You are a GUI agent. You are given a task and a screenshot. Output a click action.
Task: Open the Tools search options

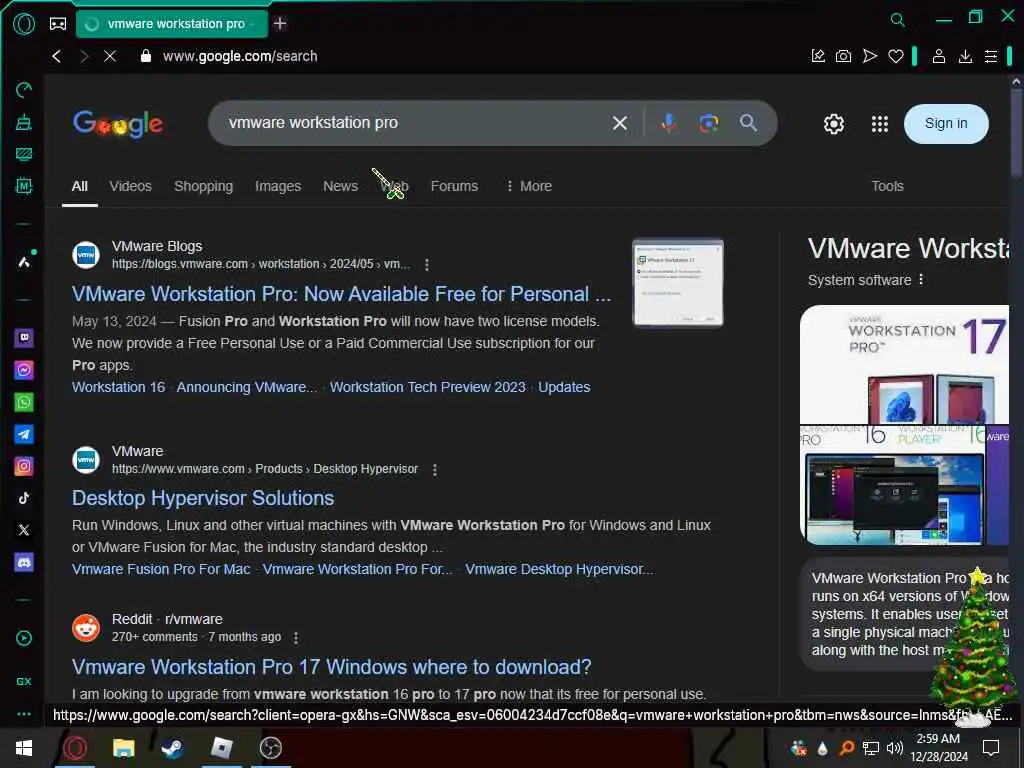tap(887, 186)
